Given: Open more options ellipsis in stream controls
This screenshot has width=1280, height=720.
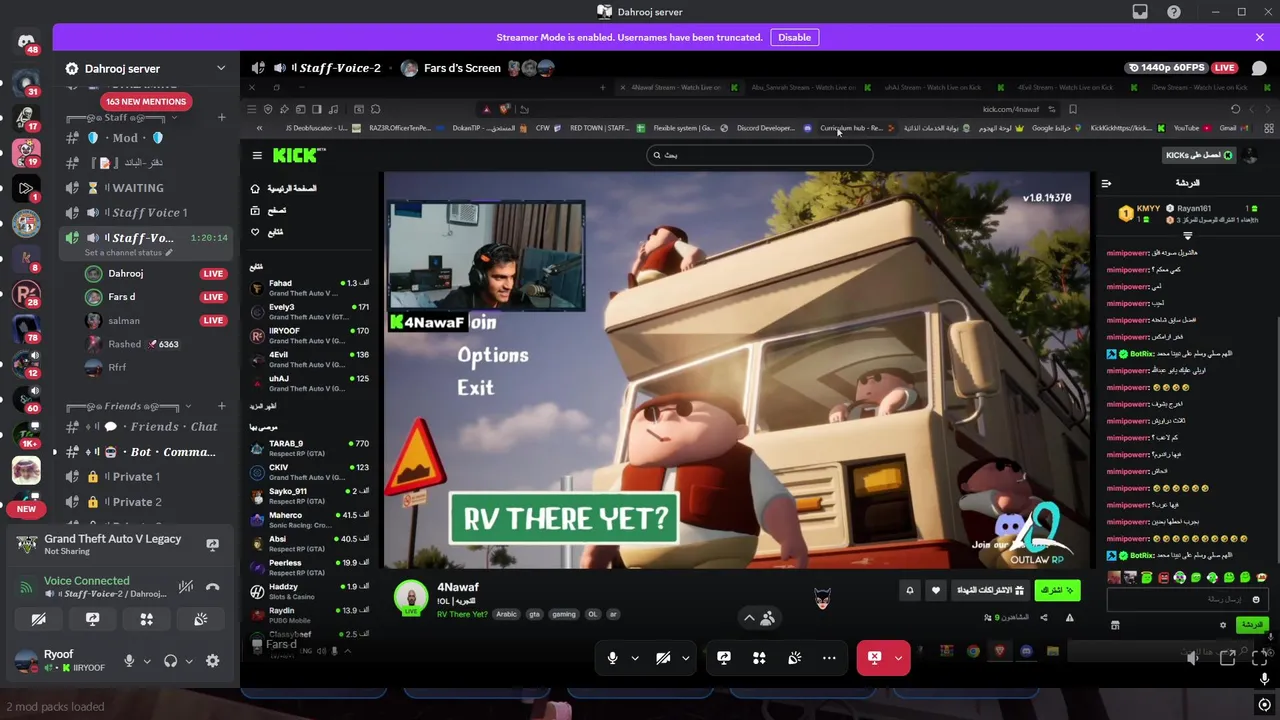Looking at the screenshot, I should tap(829, 658).
